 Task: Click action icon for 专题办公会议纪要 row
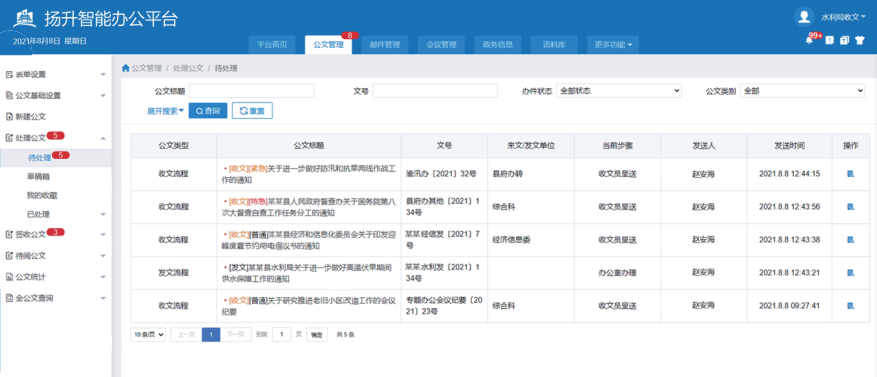click(x=851, y=306)
